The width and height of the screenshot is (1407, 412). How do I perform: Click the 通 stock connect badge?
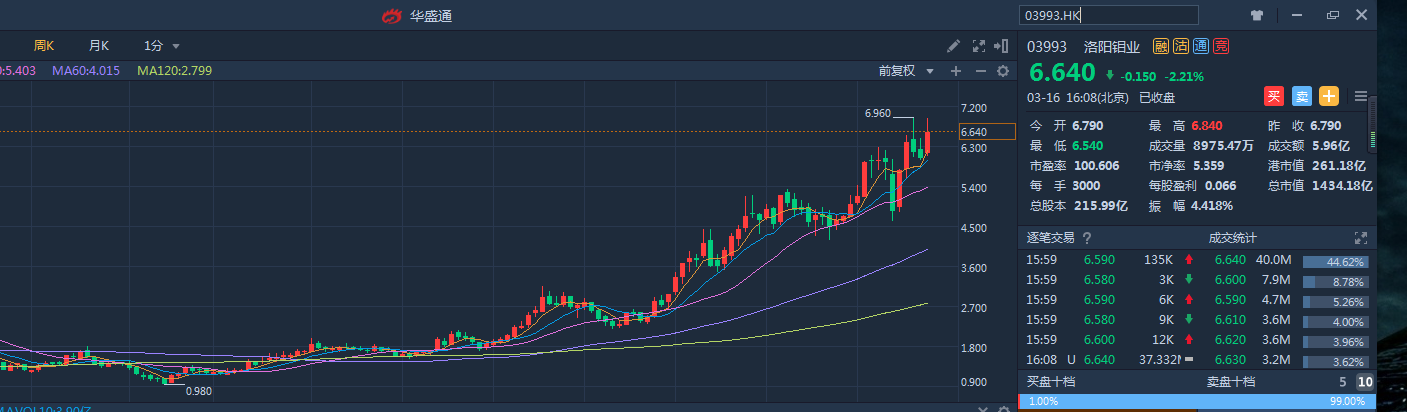(x=1201, y=46)
